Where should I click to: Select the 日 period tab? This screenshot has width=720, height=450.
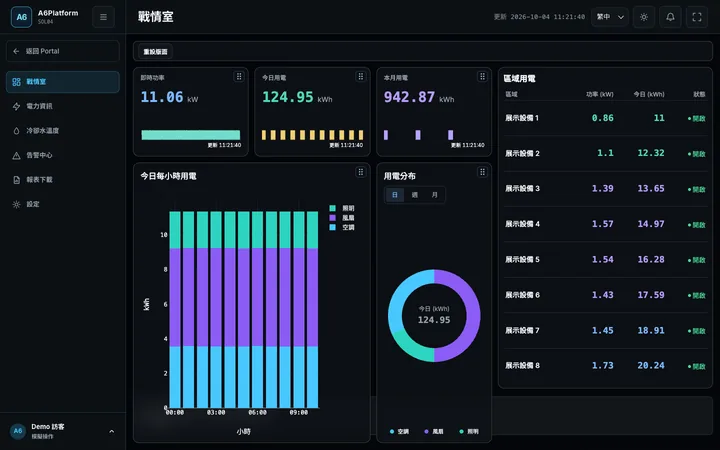click(394, 195)
